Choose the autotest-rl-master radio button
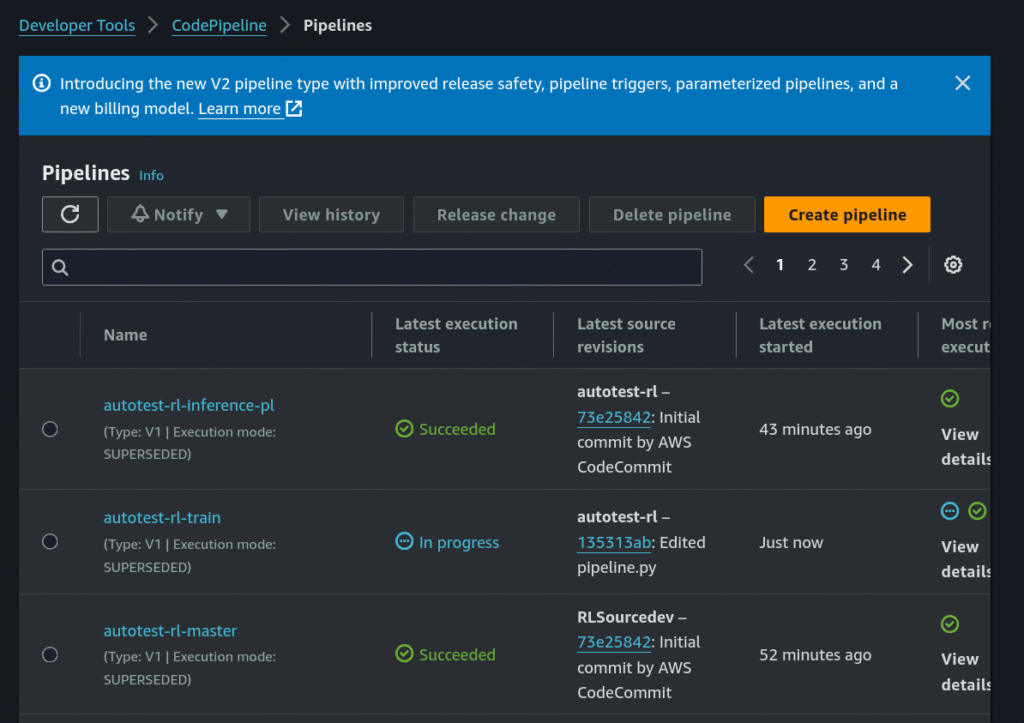Image resolution: width=1024 pixels, height=723 pixels. tap(50, 654)
